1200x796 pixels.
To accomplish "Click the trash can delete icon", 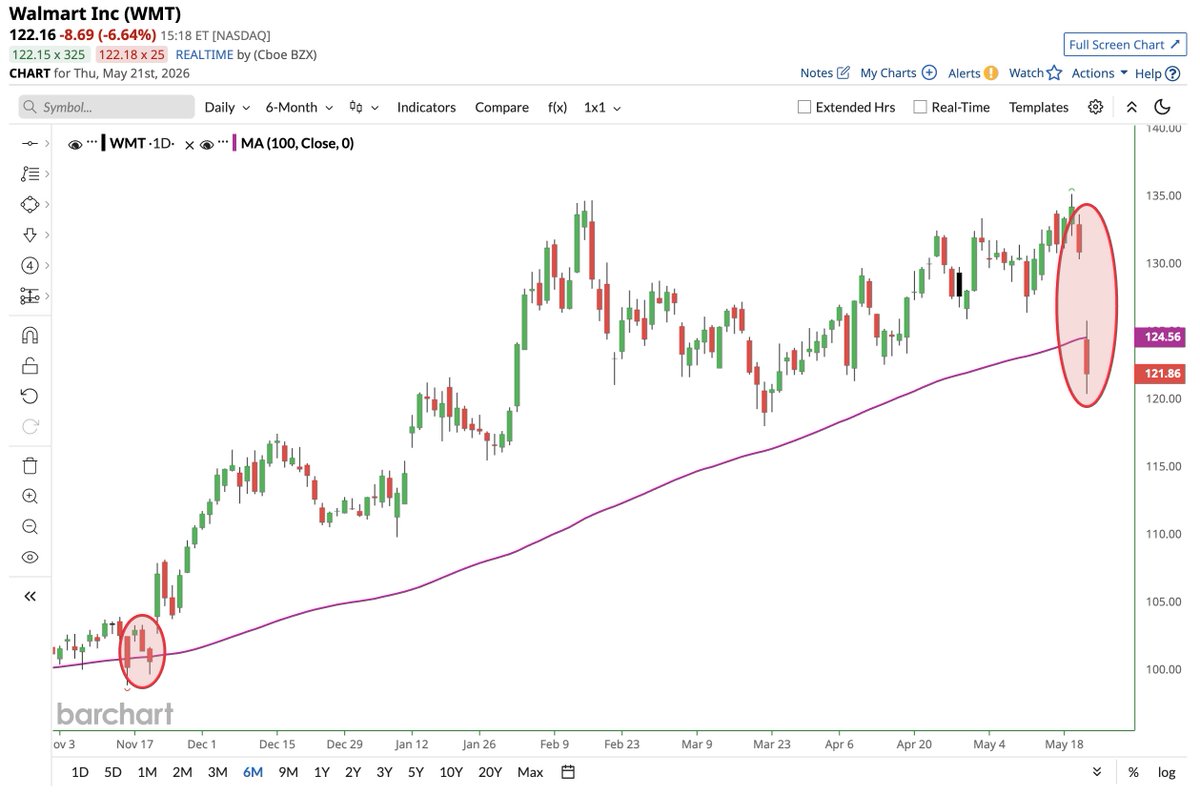I will click(x=29, y=465).
